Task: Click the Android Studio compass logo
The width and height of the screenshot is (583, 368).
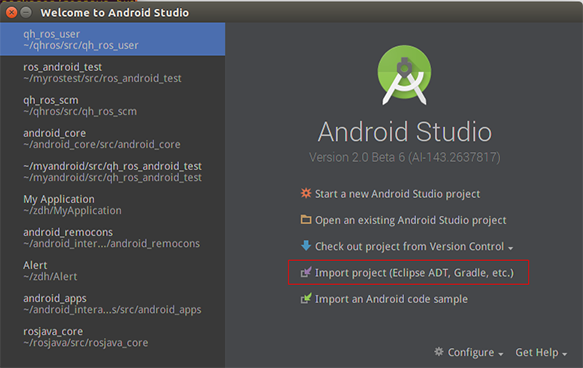Action: coord(405,75)
